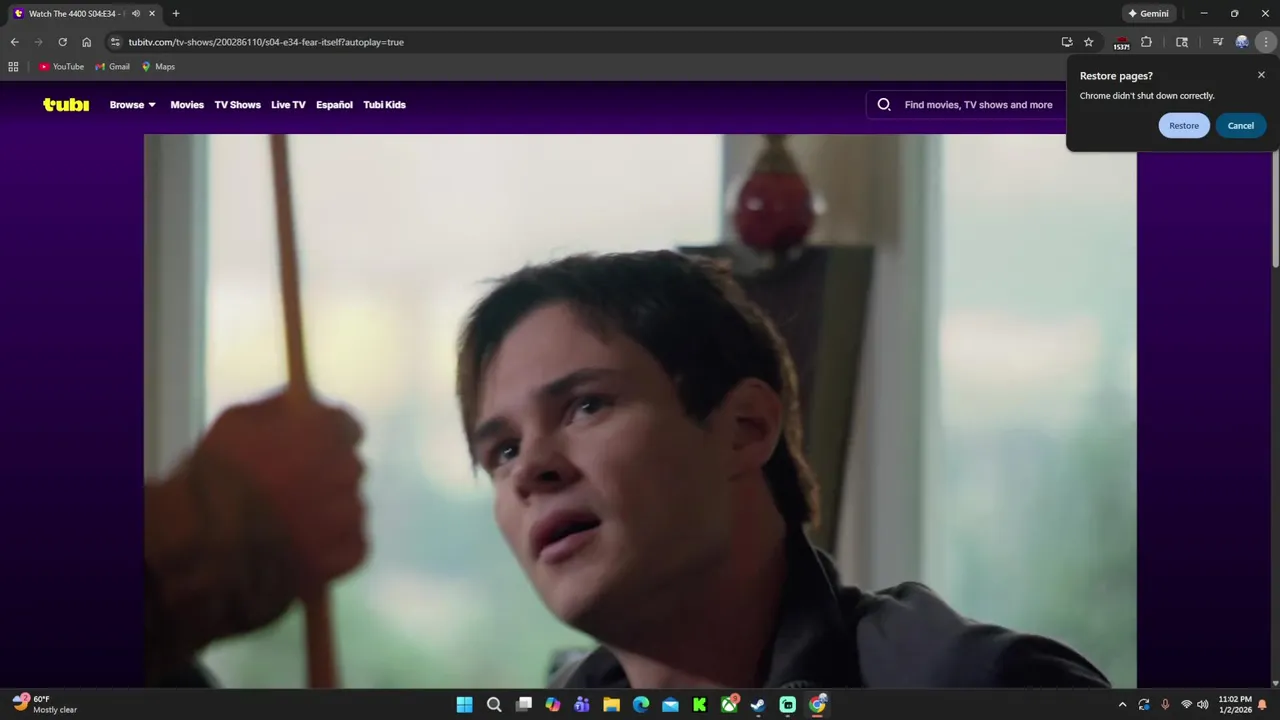Open the Mail app from taskbar

pyautogui.click(x=670, y=705)
